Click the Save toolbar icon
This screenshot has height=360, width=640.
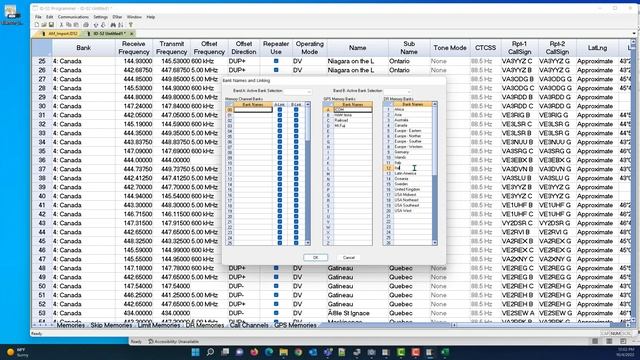pyautogui.click(x=51, y=25)
